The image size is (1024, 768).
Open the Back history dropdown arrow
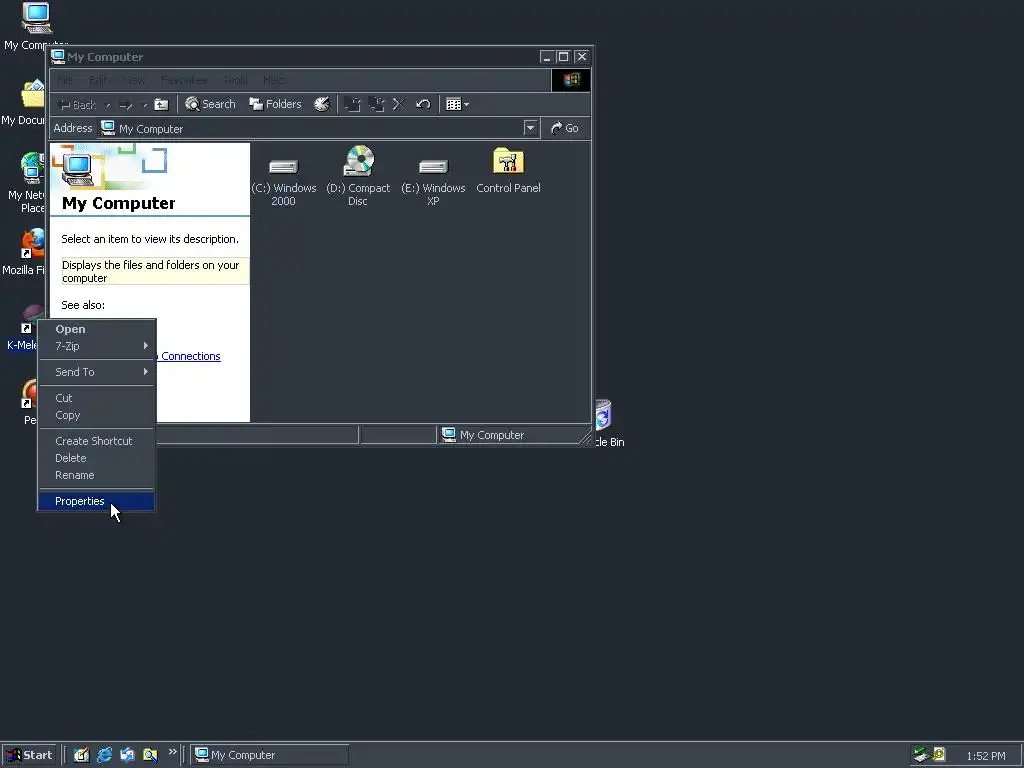coord(108,104)
